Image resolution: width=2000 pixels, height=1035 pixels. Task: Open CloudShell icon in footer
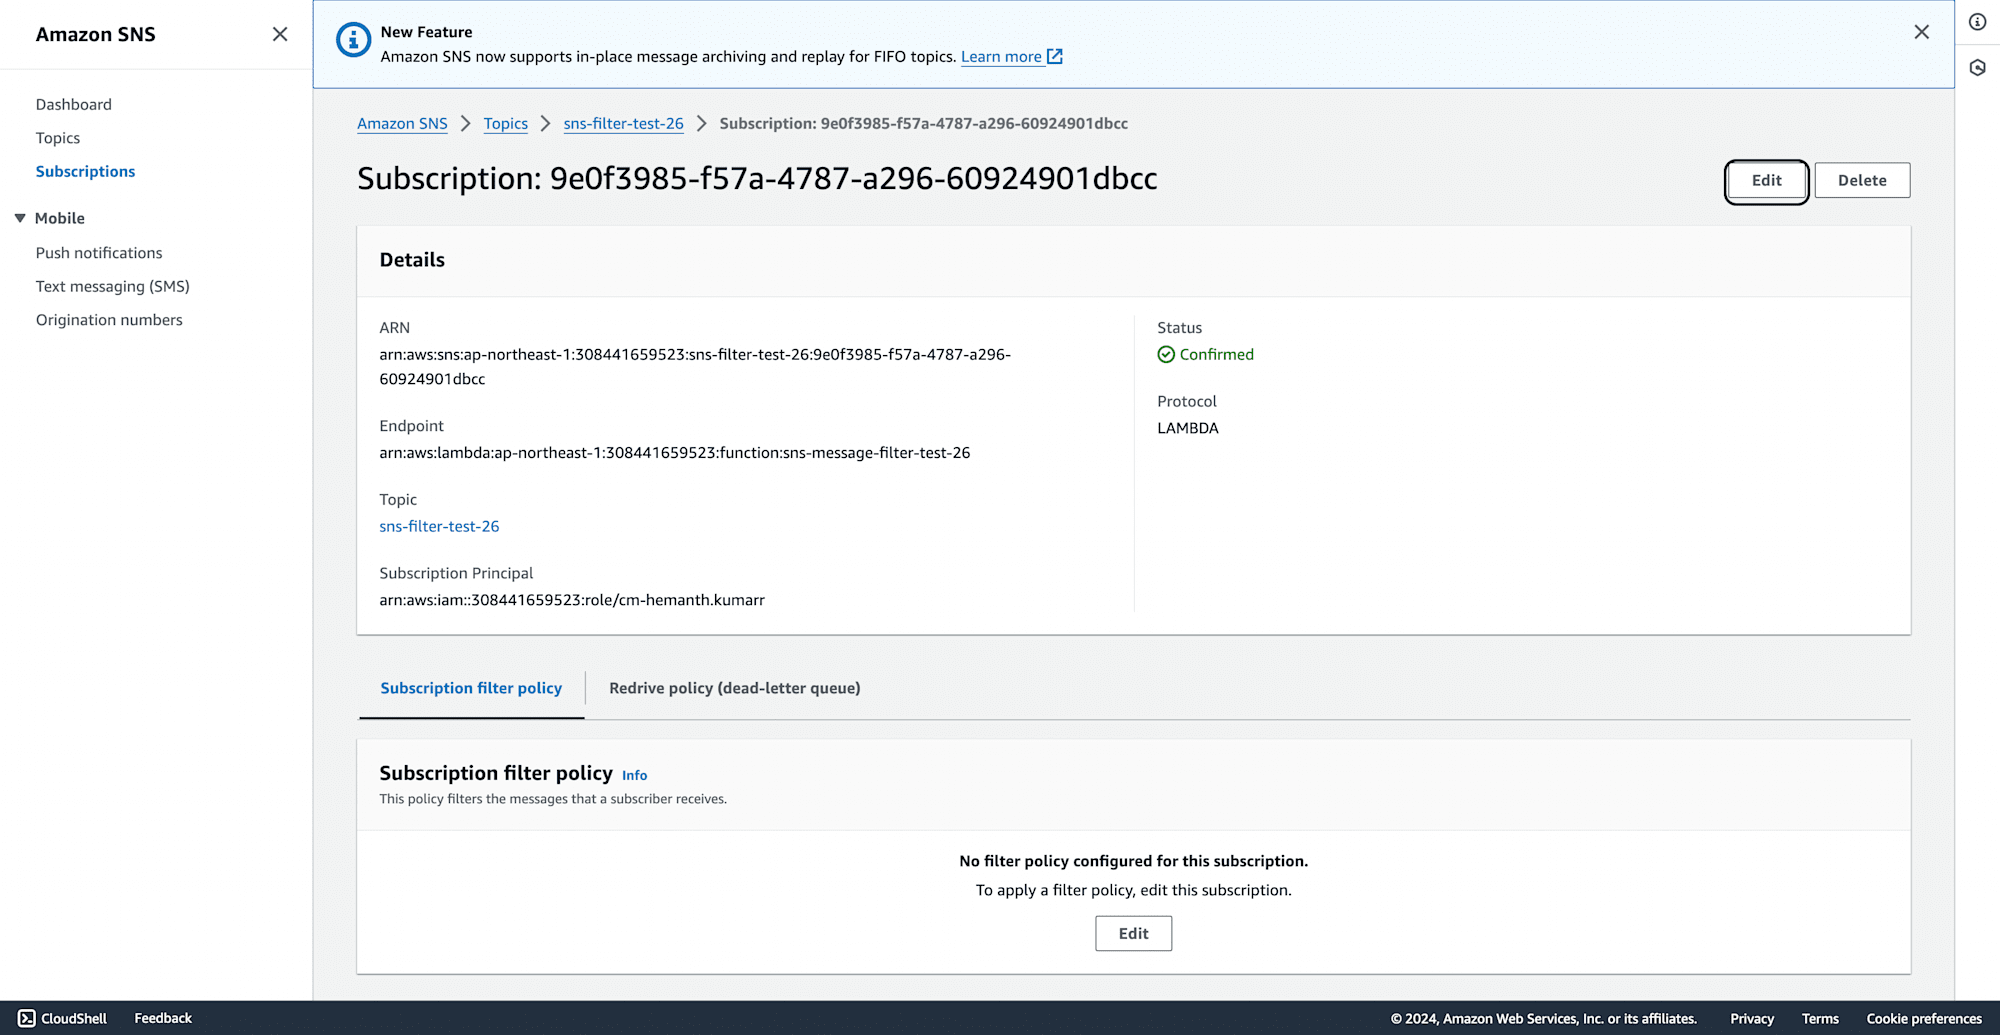point(26,1018)
